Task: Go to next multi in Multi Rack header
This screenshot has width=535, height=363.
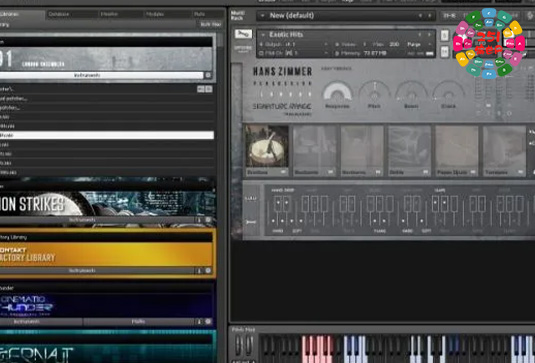Action: pyautogui.click(x=430, y=16)
